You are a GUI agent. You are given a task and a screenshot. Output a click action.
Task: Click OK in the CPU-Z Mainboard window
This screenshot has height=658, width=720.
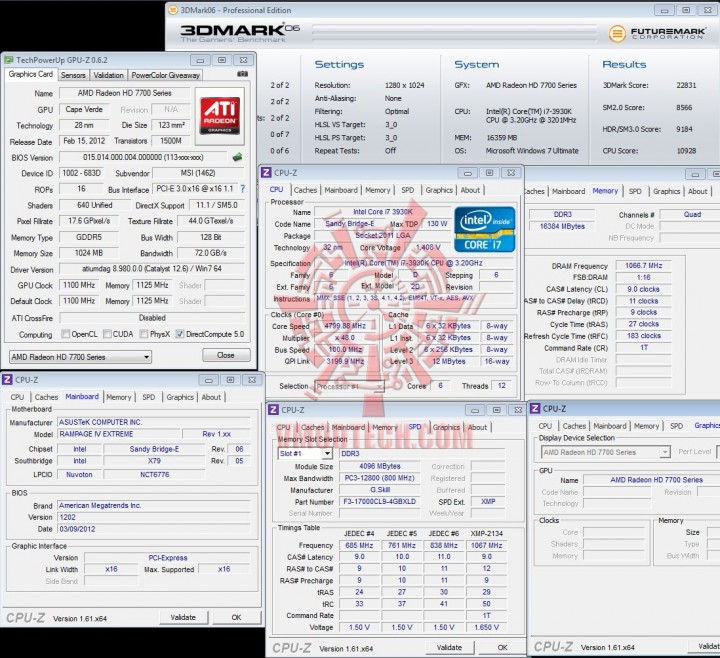[x=236, y=618]
